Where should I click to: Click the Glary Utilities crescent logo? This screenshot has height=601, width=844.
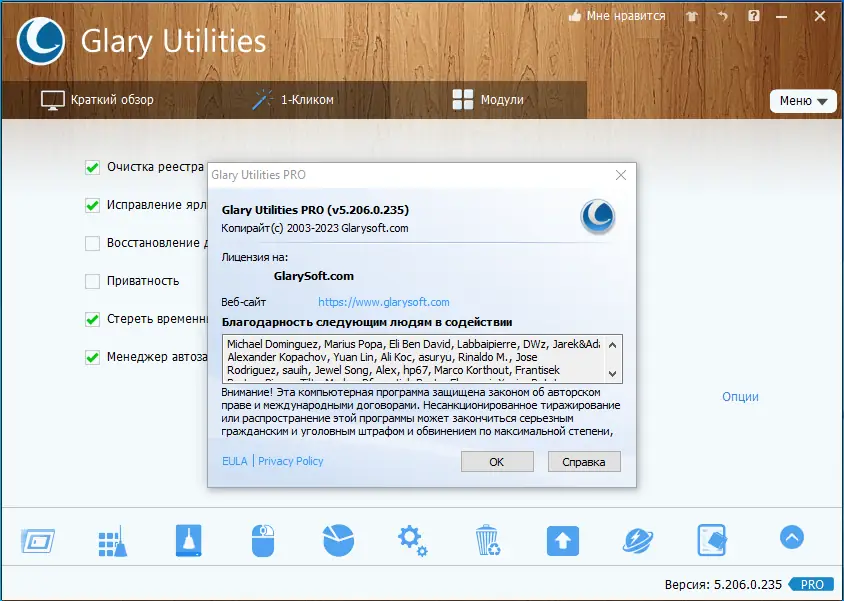pyautogui.click(x=40, y=41)
